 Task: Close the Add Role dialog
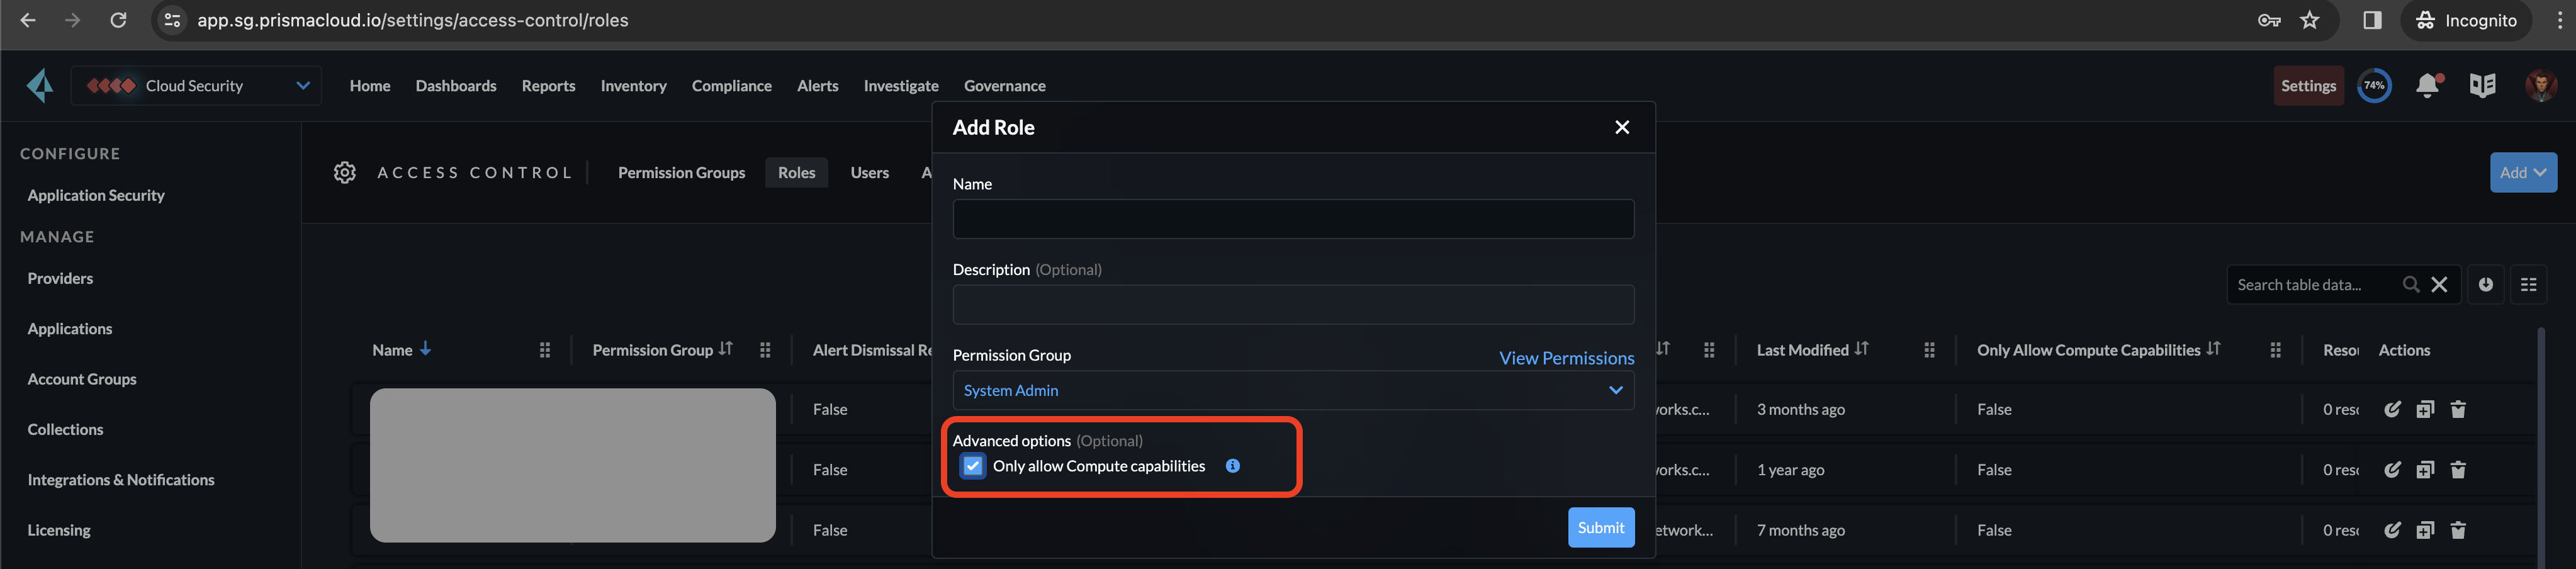pos(1622,127)
